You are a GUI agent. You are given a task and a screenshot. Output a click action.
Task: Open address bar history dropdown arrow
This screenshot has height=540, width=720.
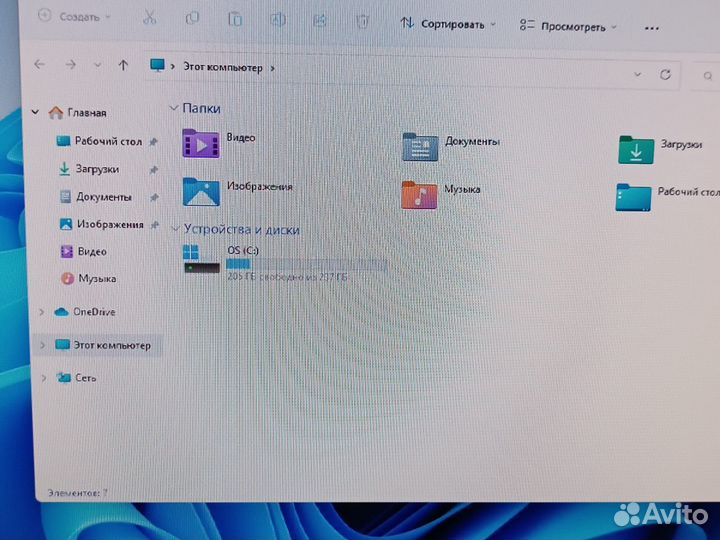[x=637, y=74]
